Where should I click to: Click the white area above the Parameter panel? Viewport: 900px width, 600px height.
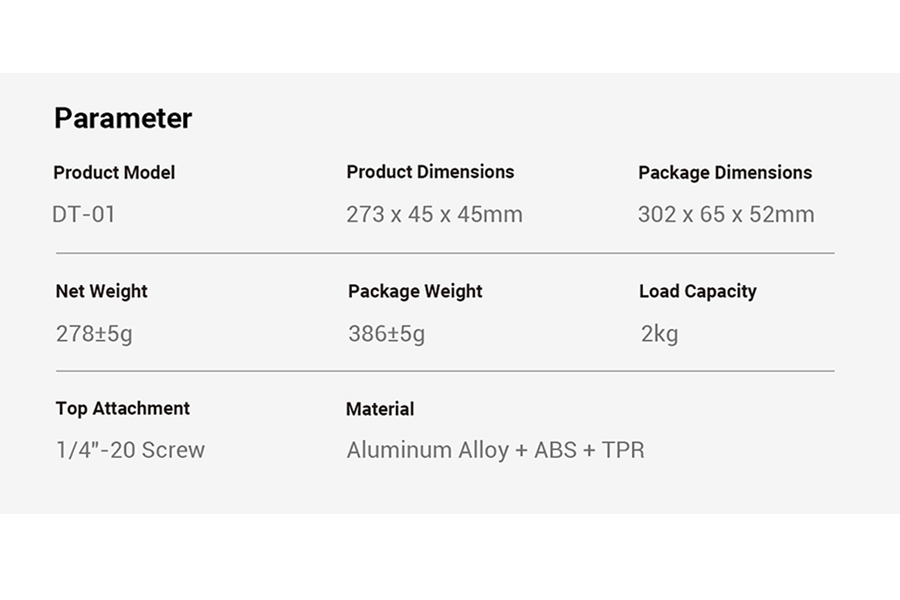[450, 36]
